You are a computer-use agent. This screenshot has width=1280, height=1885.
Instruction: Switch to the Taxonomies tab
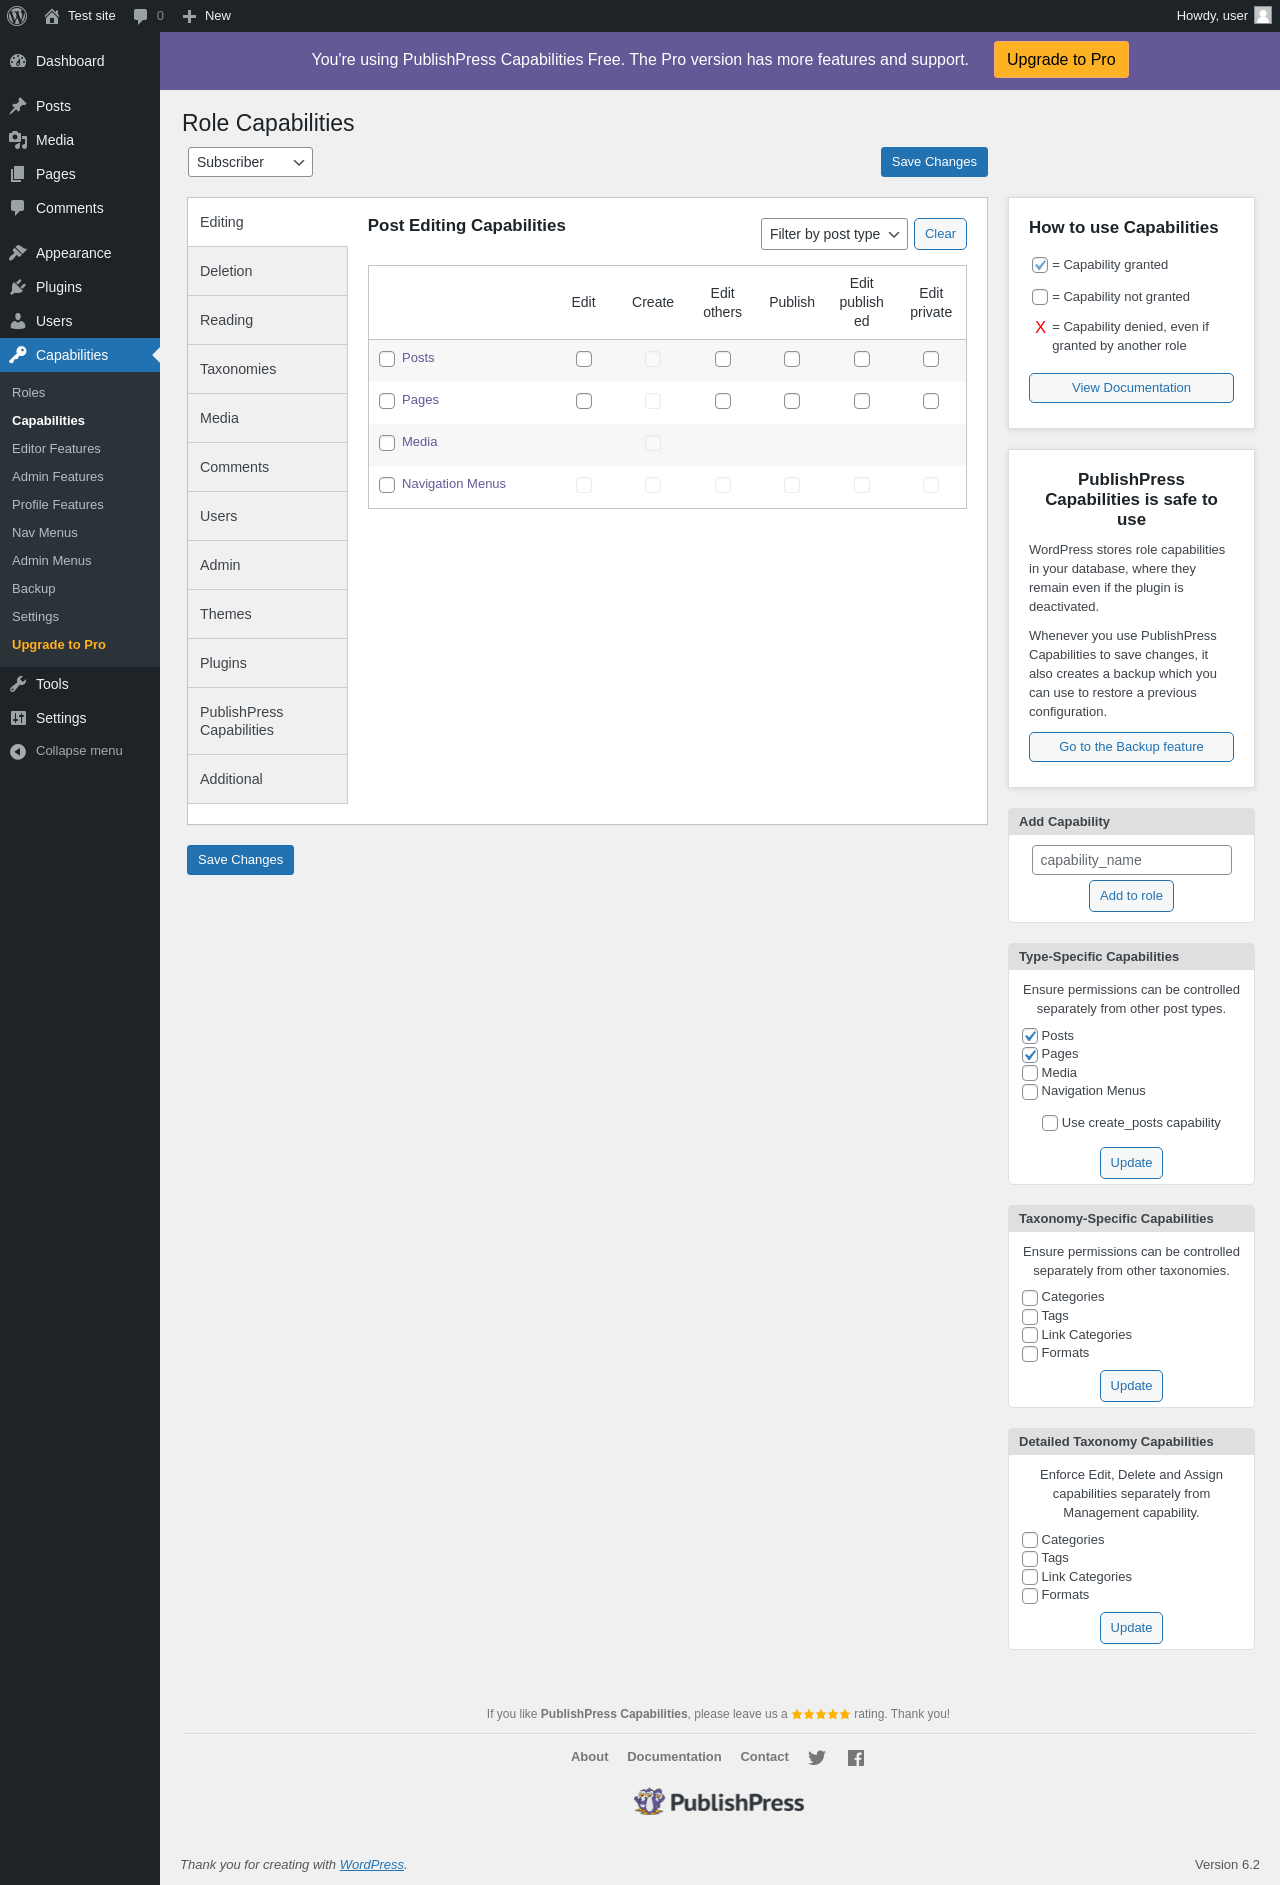coord(267,369)
